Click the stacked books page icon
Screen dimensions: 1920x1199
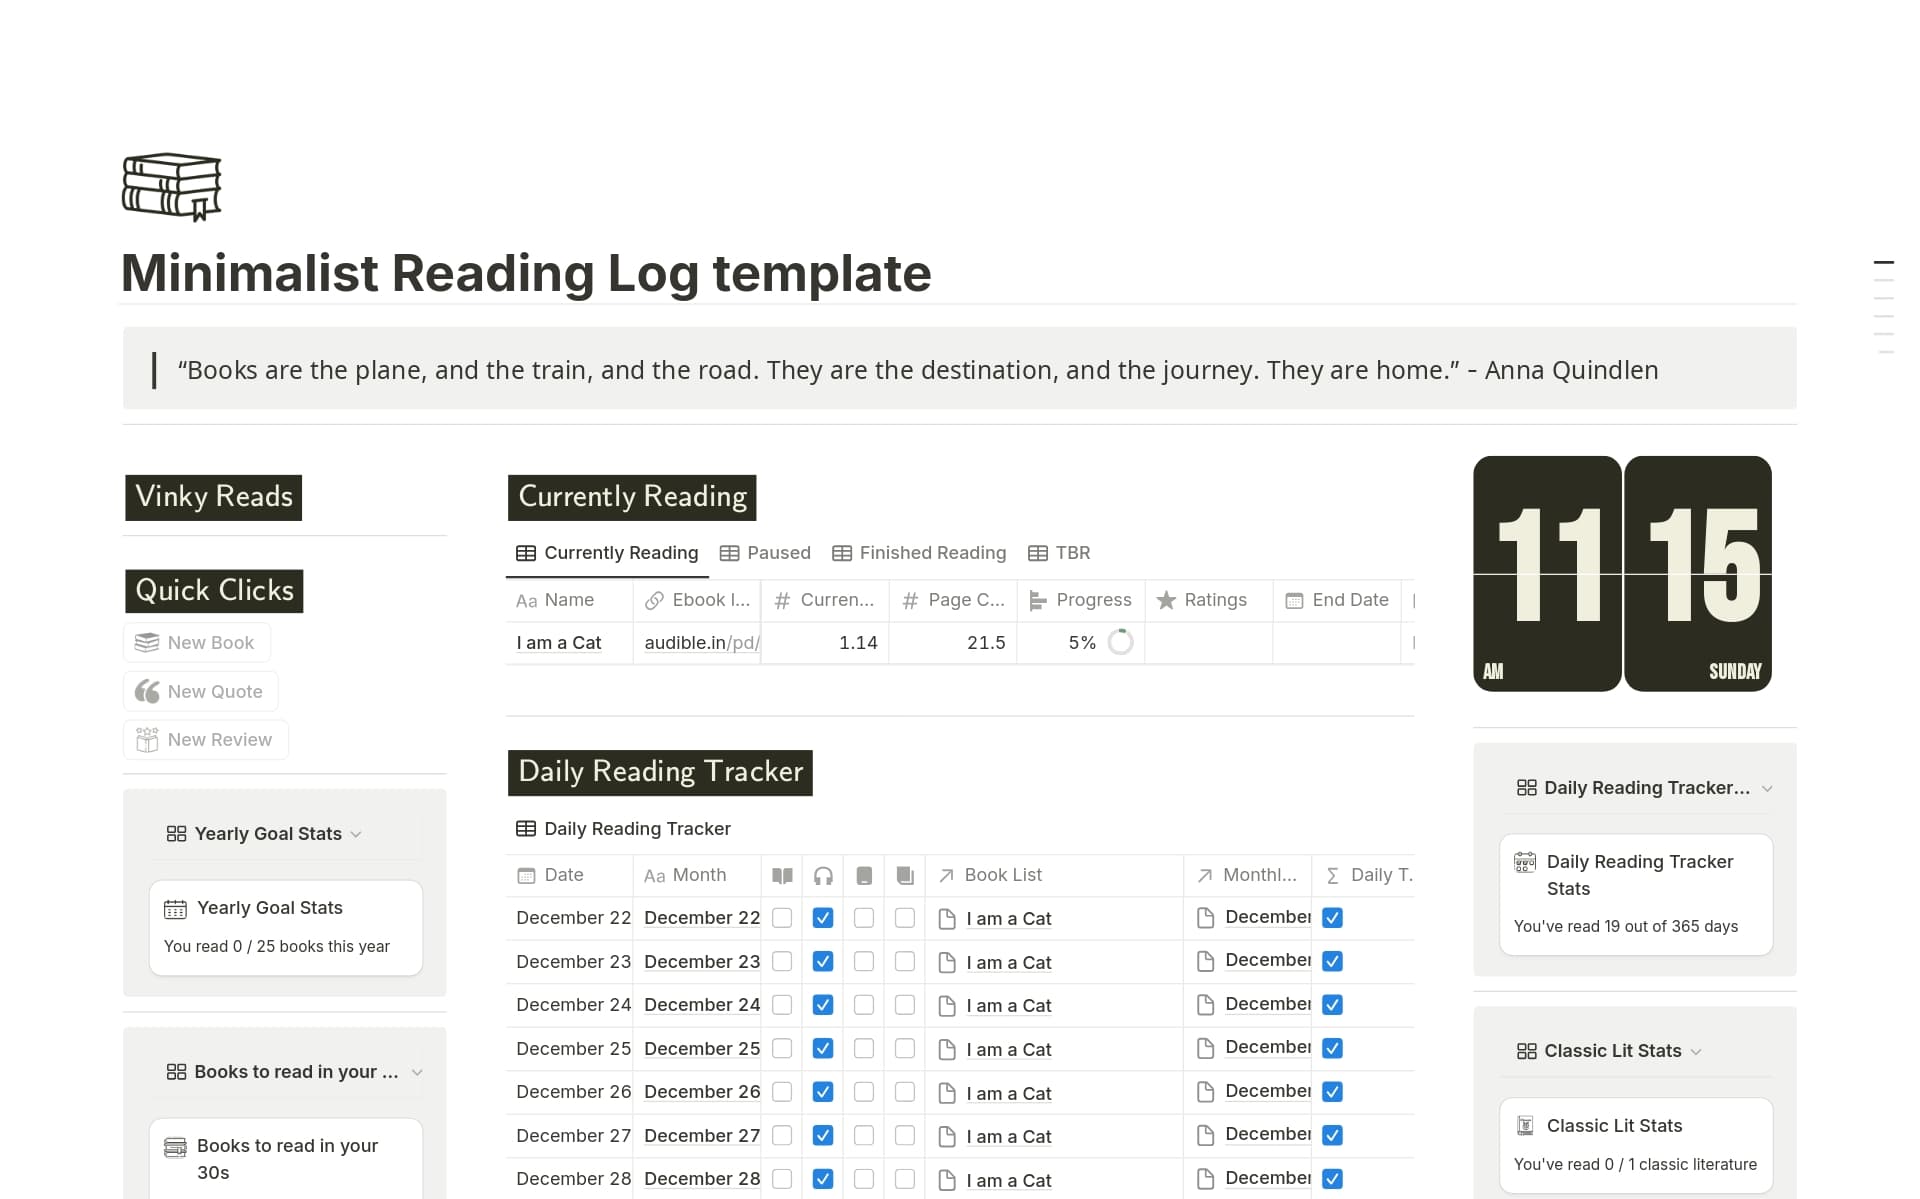[171, 186]
